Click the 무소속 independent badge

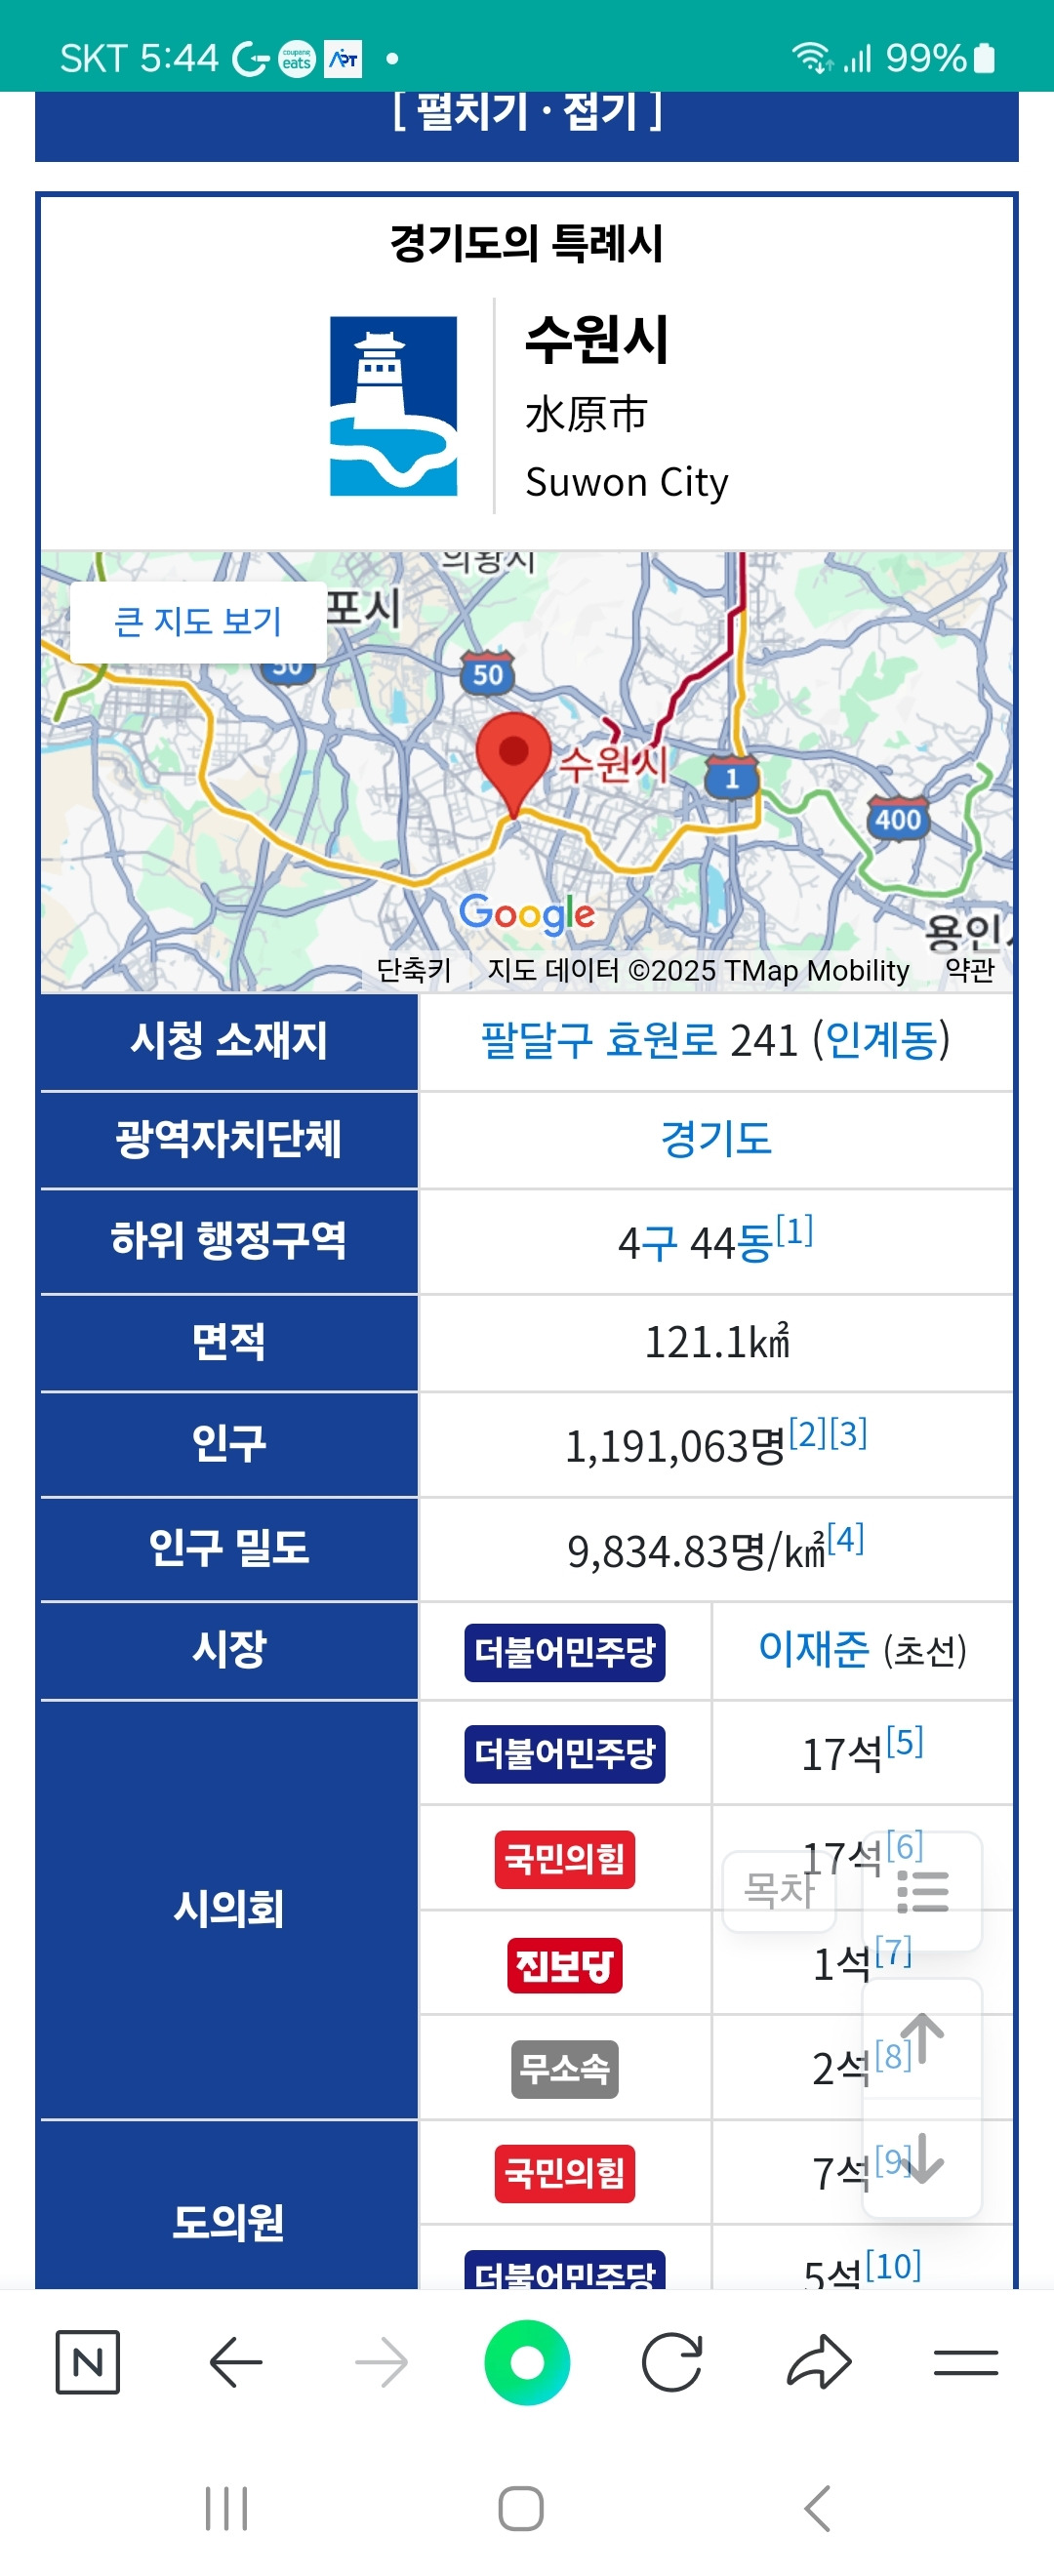pos(565,2069)
